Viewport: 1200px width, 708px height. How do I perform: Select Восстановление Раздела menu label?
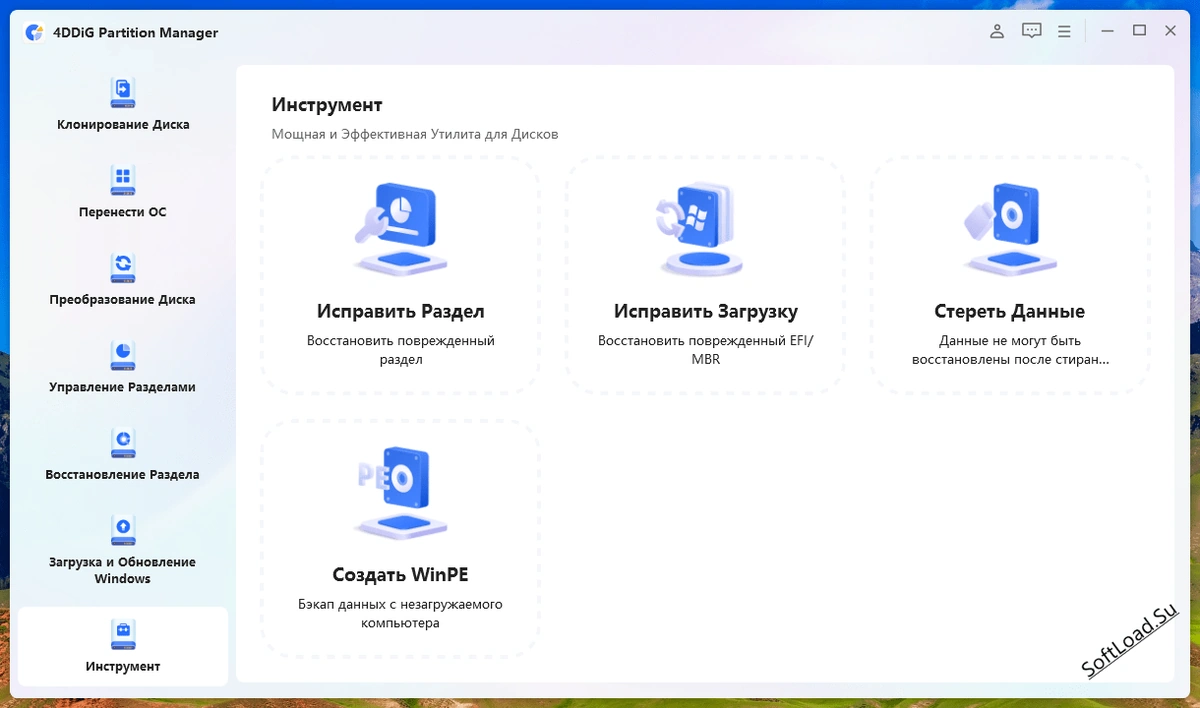123,474
